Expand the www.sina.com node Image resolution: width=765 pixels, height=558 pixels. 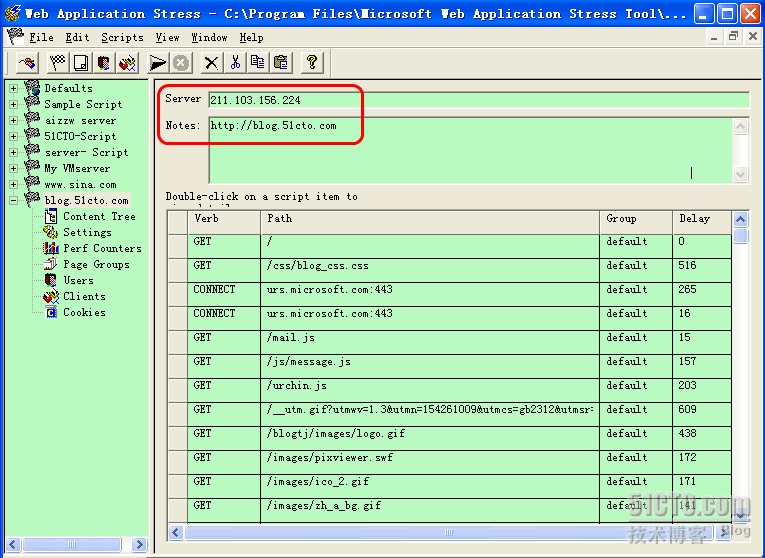[x=13, y=184]
